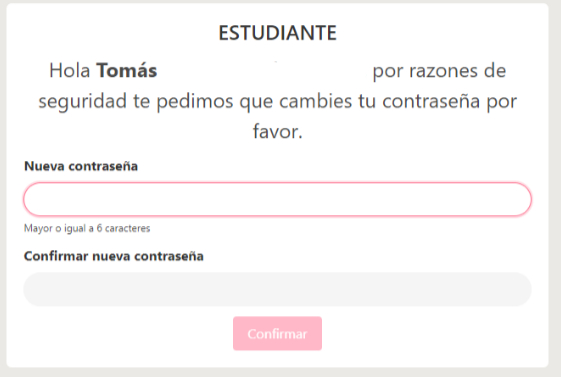Click the gray page background beside the card
Viewport: 561px width, 377px height.
tap(3, 188)
